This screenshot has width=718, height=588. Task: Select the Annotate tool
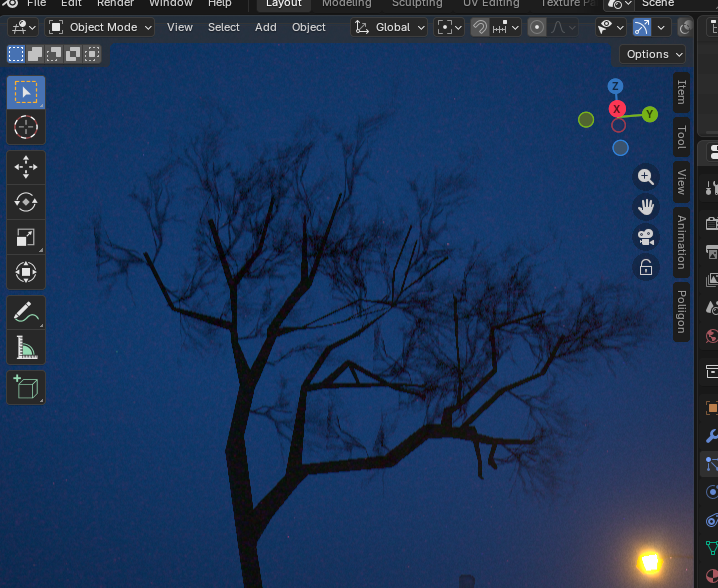coord(26,312)
